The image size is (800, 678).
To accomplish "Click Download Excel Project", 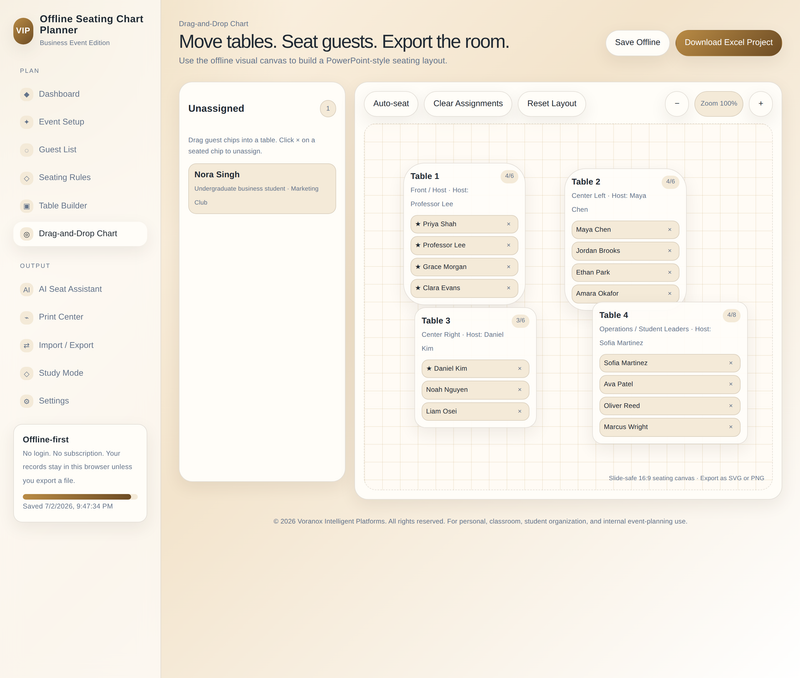I will [729, 43].
